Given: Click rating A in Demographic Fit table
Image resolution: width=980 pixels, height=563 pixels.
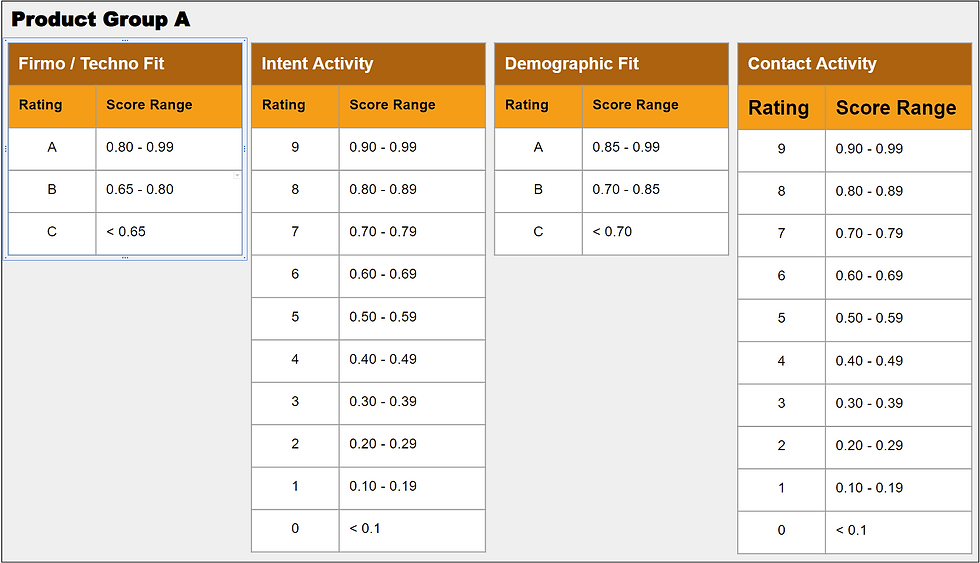Looking at the screenshot, I should pyautogui.click(x=539, y=149).
